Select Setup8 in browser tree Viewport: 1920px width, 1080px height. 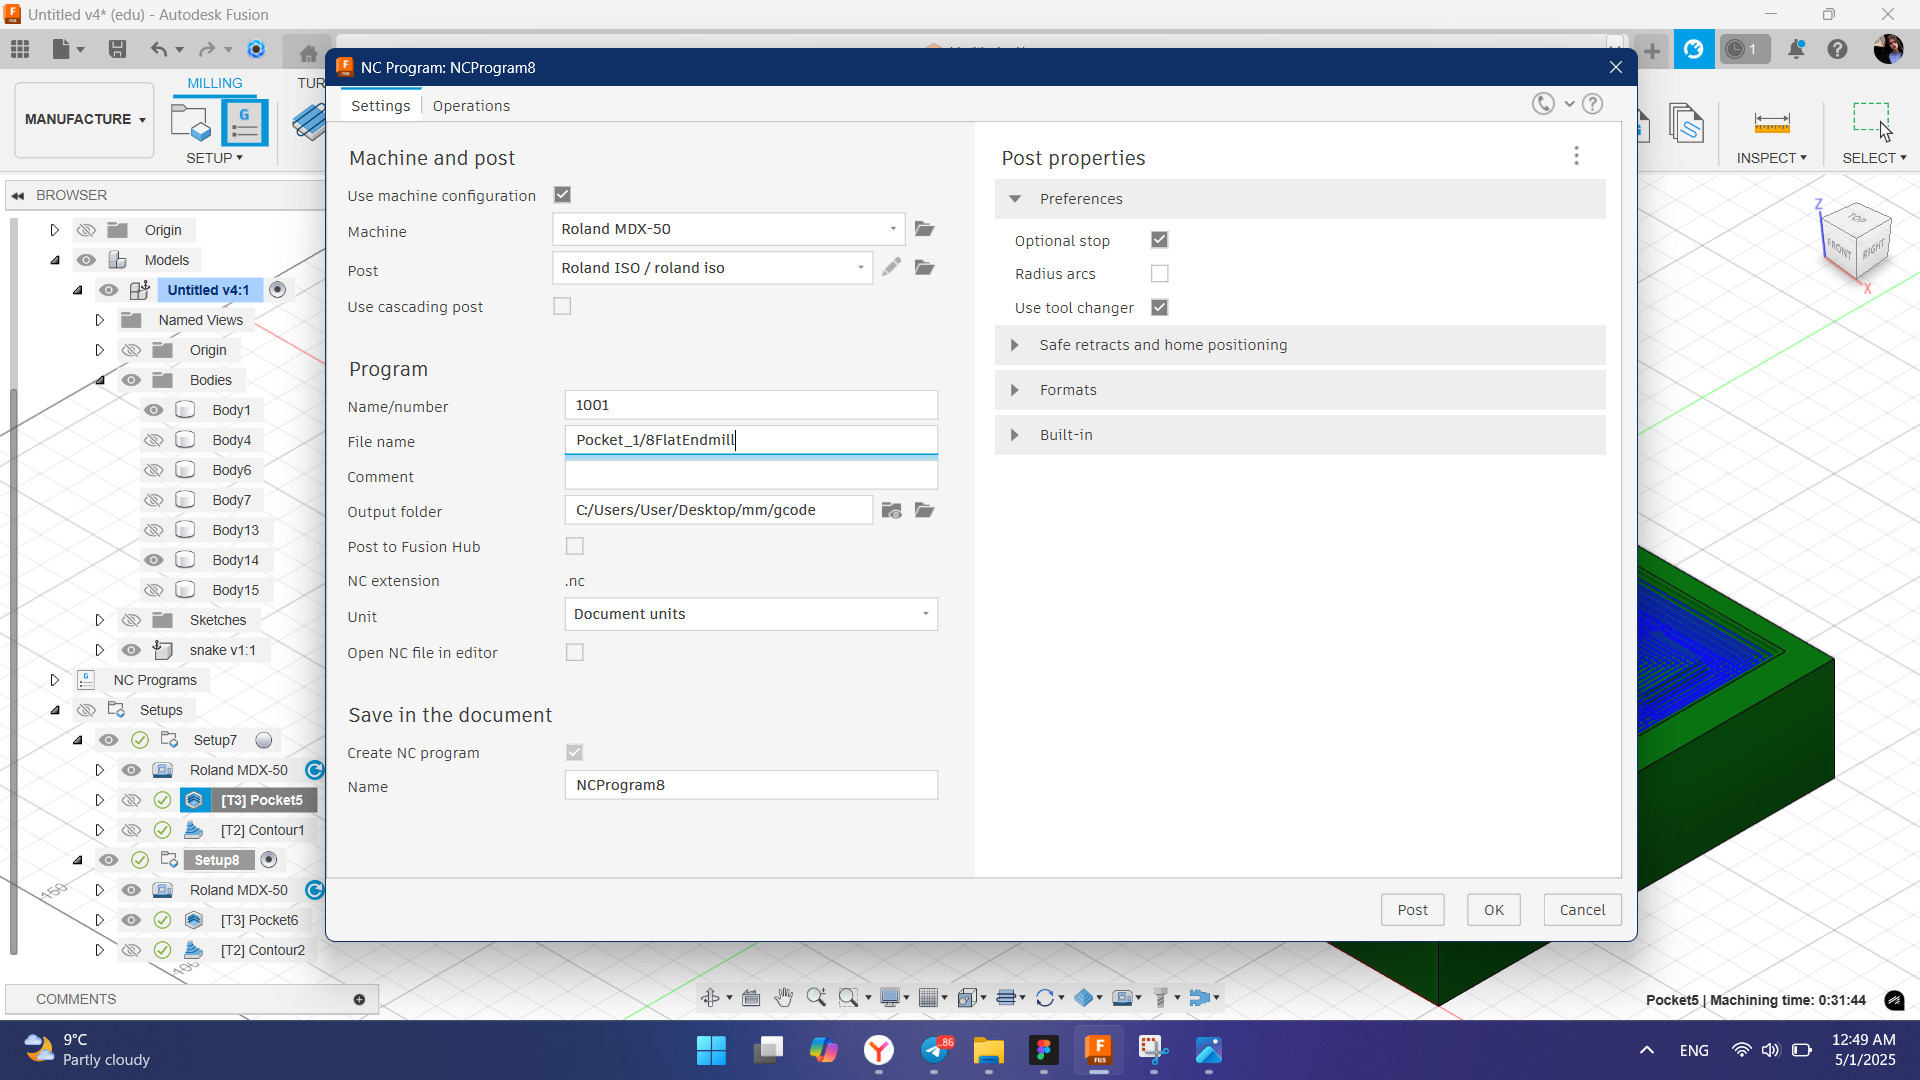tap(217, 860)
